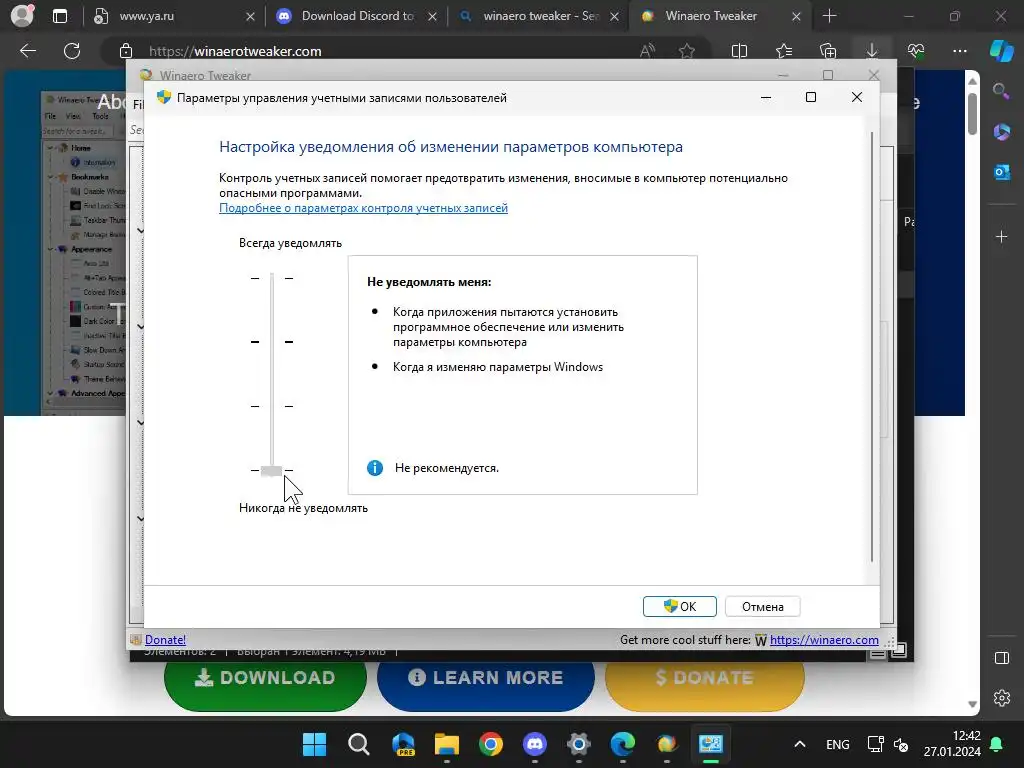Open Collections icon in Edge toolbar
1024x768 pixels.
827,51
